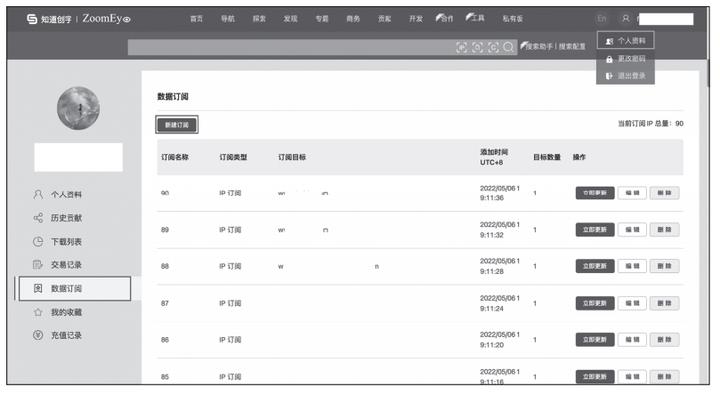720x395 pixels.
Task: Open 交易记录 document icon in sidebar
Action: click(x=38, y=265)
